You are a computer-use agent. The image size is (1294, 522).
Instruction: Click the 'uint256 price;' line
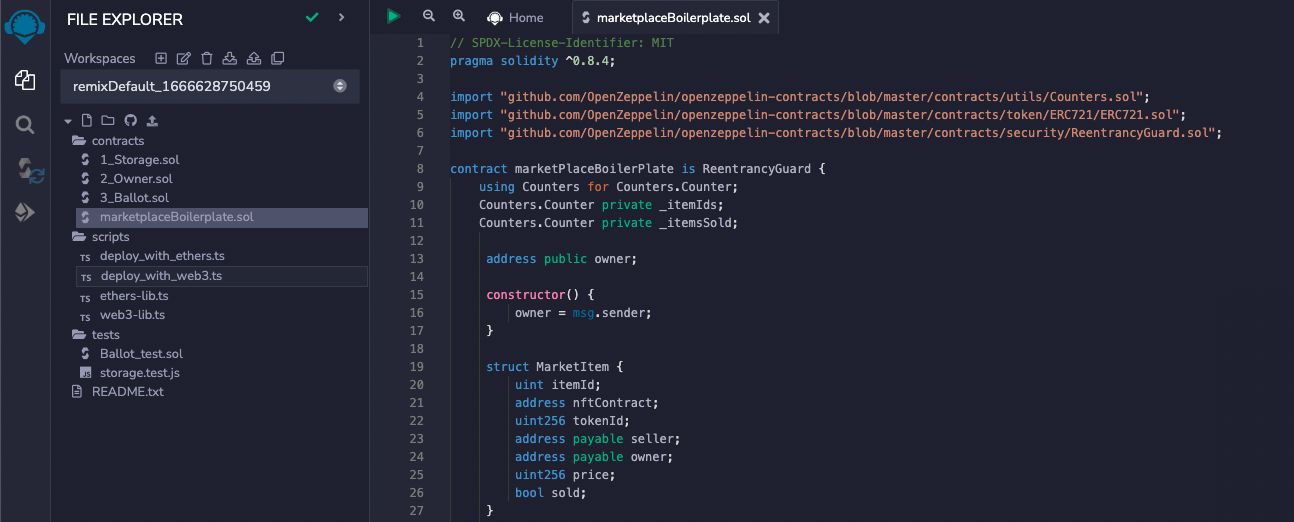tap(565, 475)
